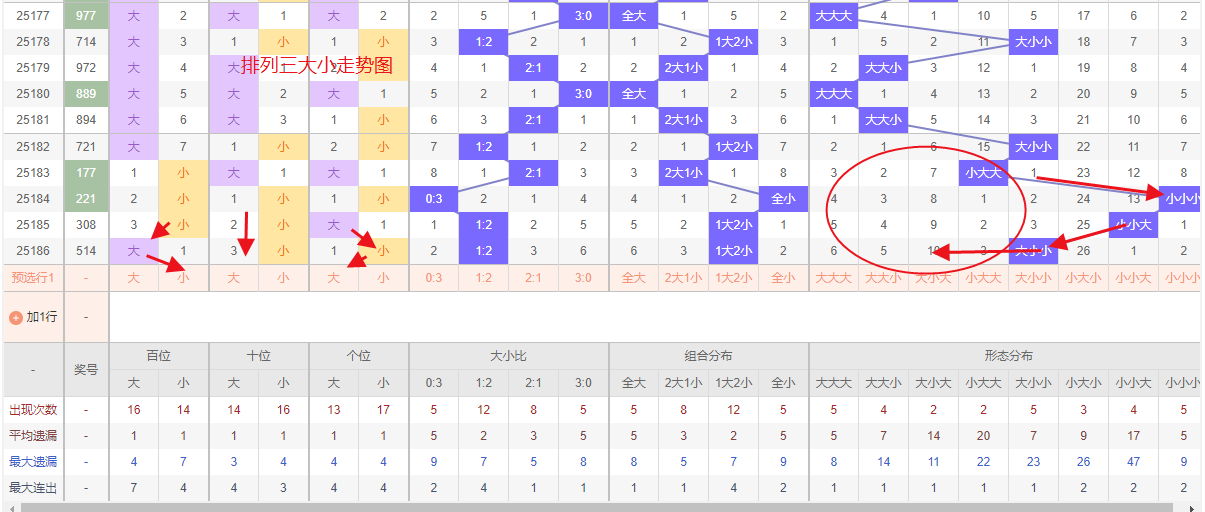This screenshot has height=512, width=1205.
Task: Select 大大小 in the 预选行1 row
Action: click(x=884, y=277)
